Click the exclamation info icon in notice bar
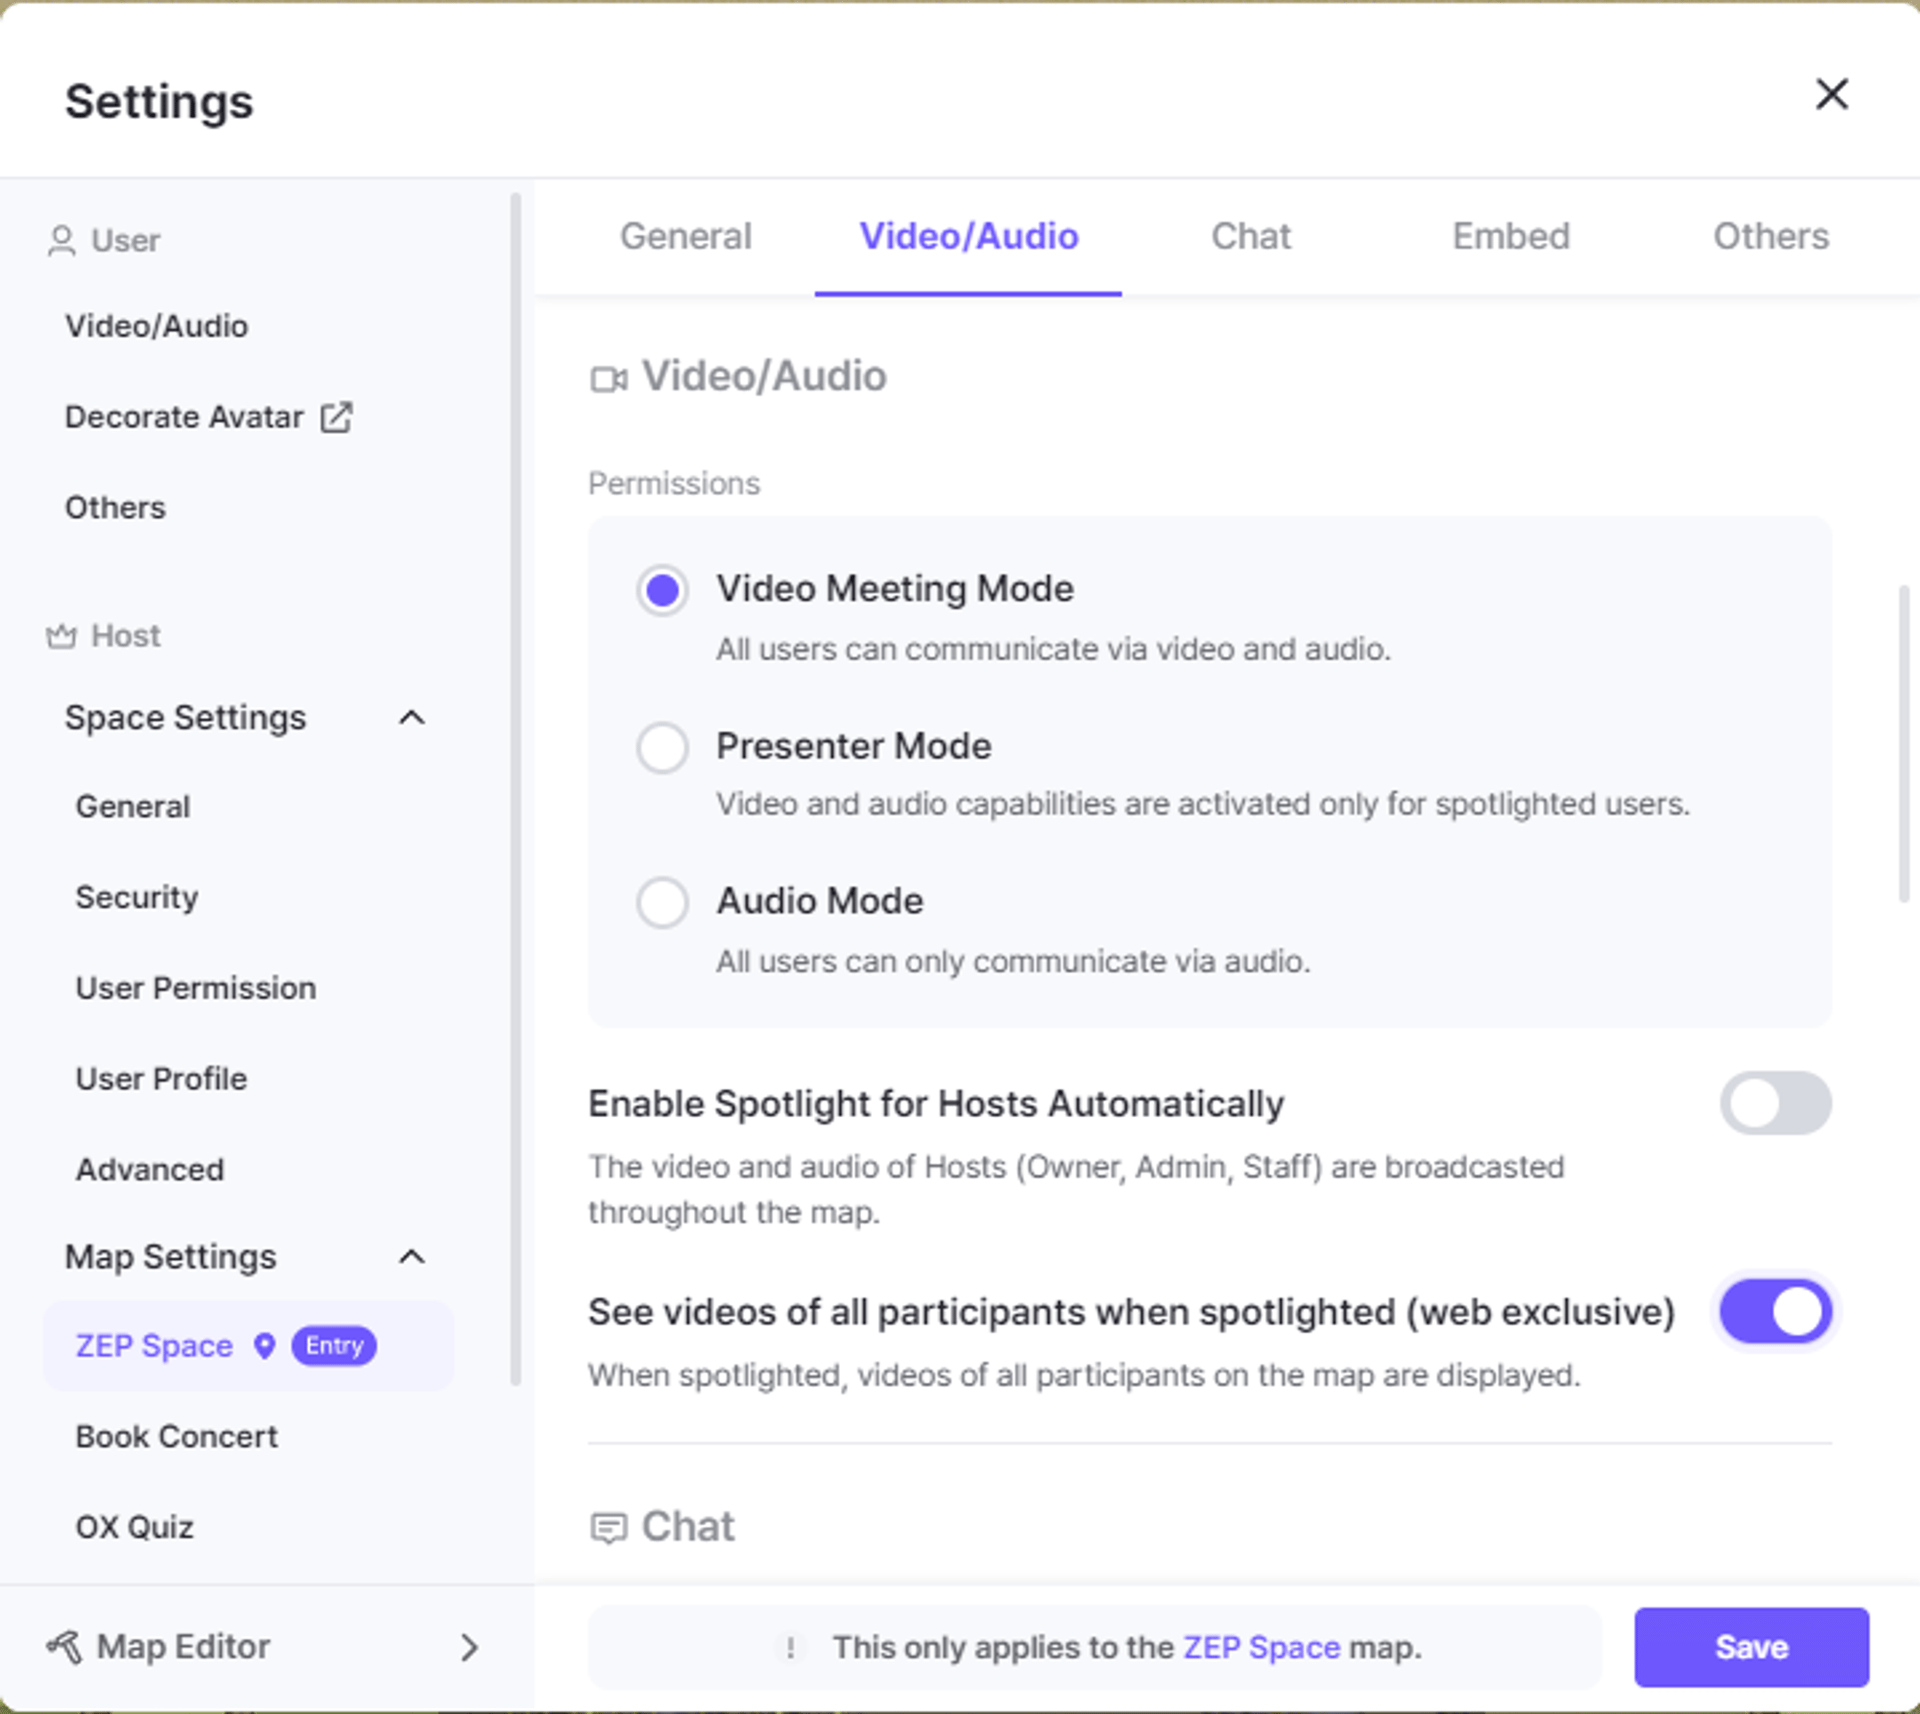1920x1714 pixels. click(790, 1647)
